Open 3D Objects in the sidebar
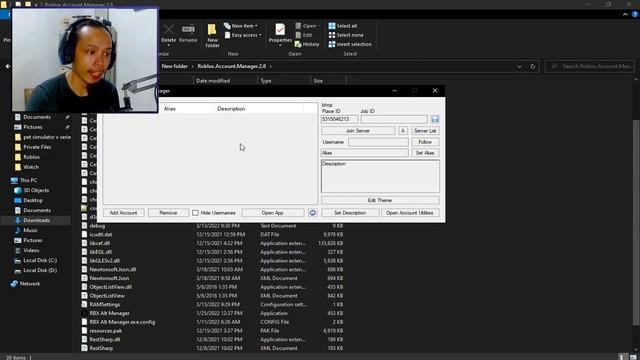 (32, 190)
